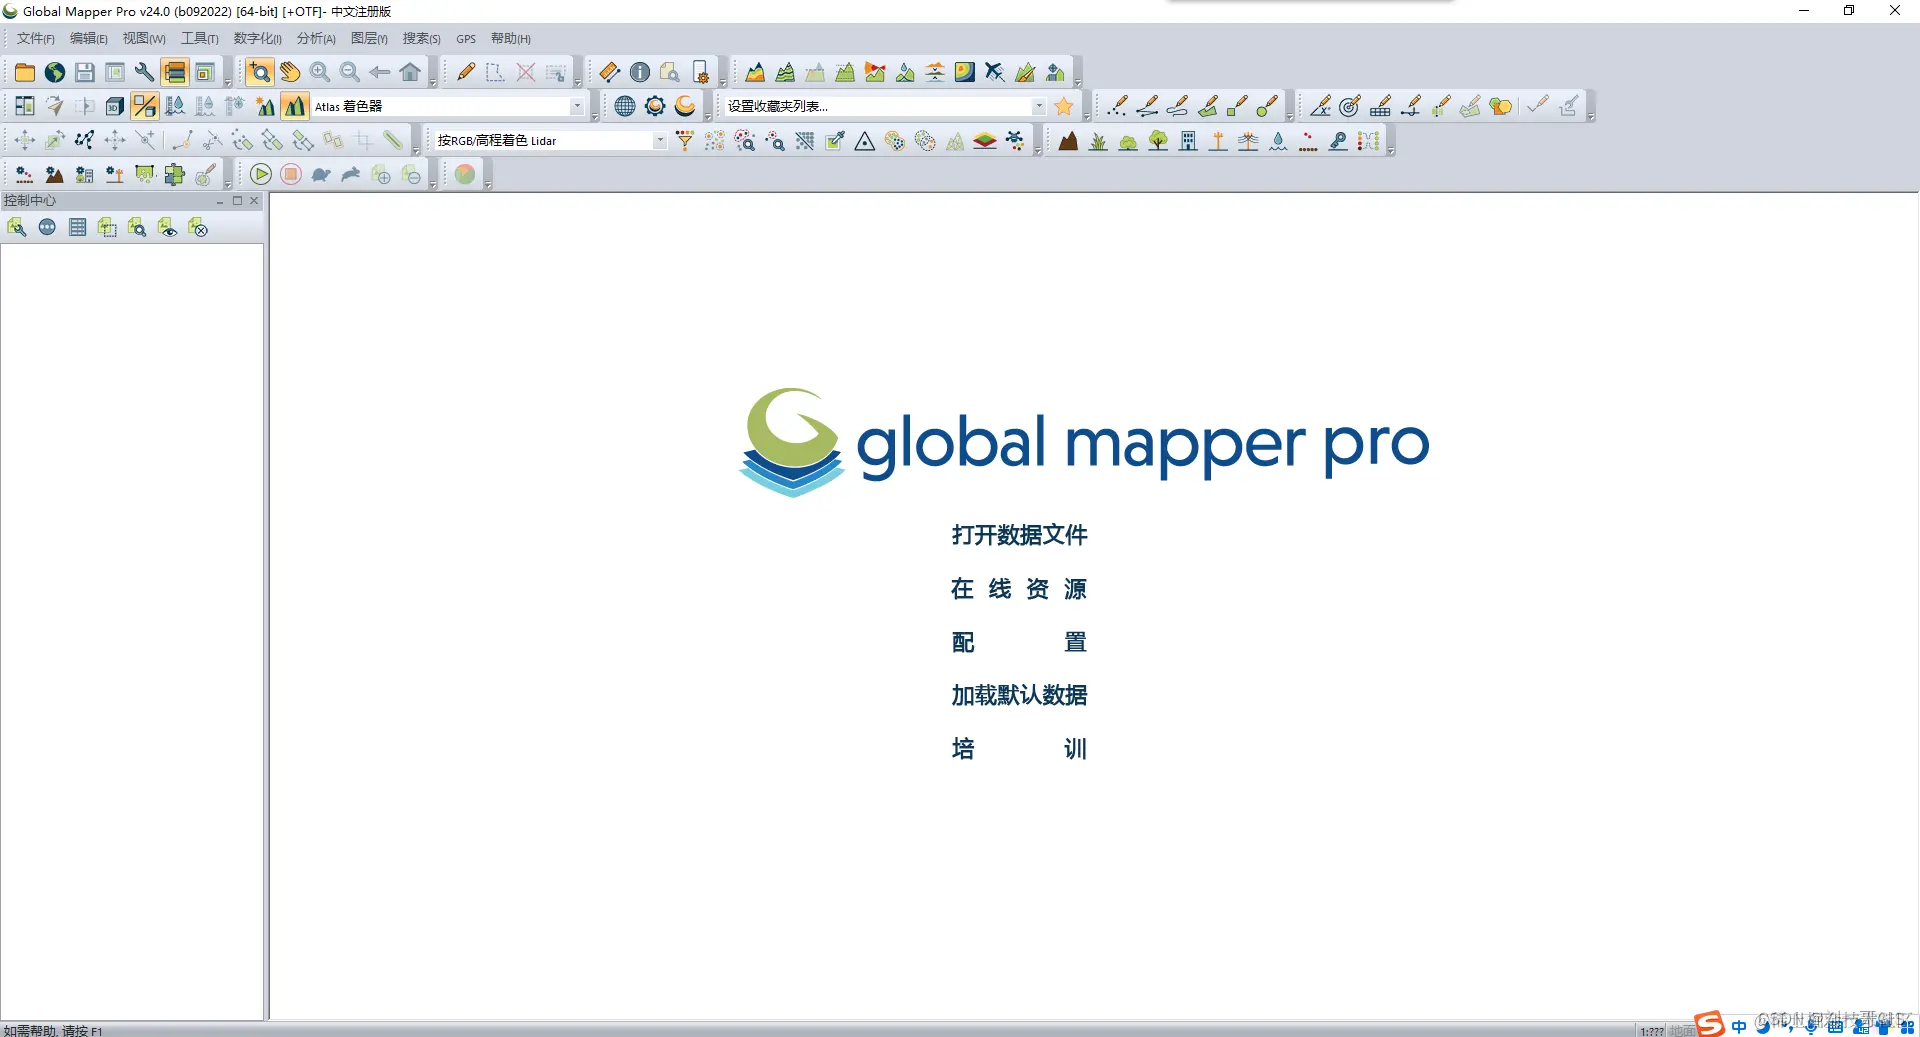Screen dimensions: 1920x1037
Task: Click the red stop script button
Action: (x=291, y=175)
